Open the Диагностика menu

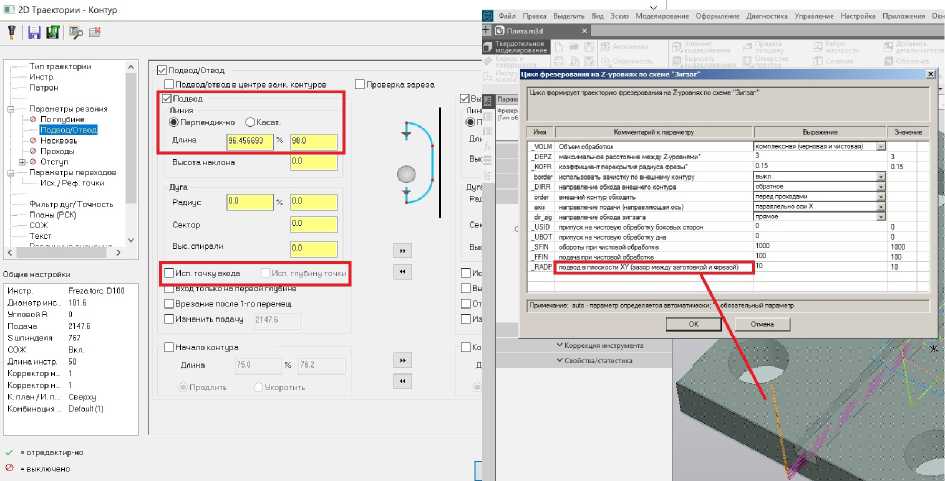[766, 17]
